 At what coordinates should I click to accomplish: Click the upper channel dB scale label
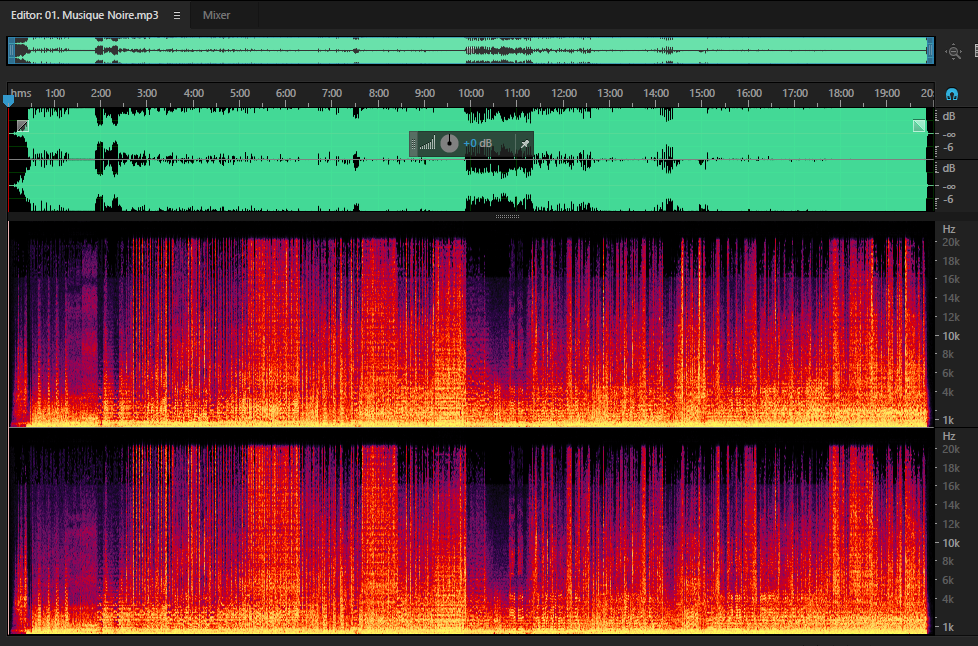click(949, 117)
